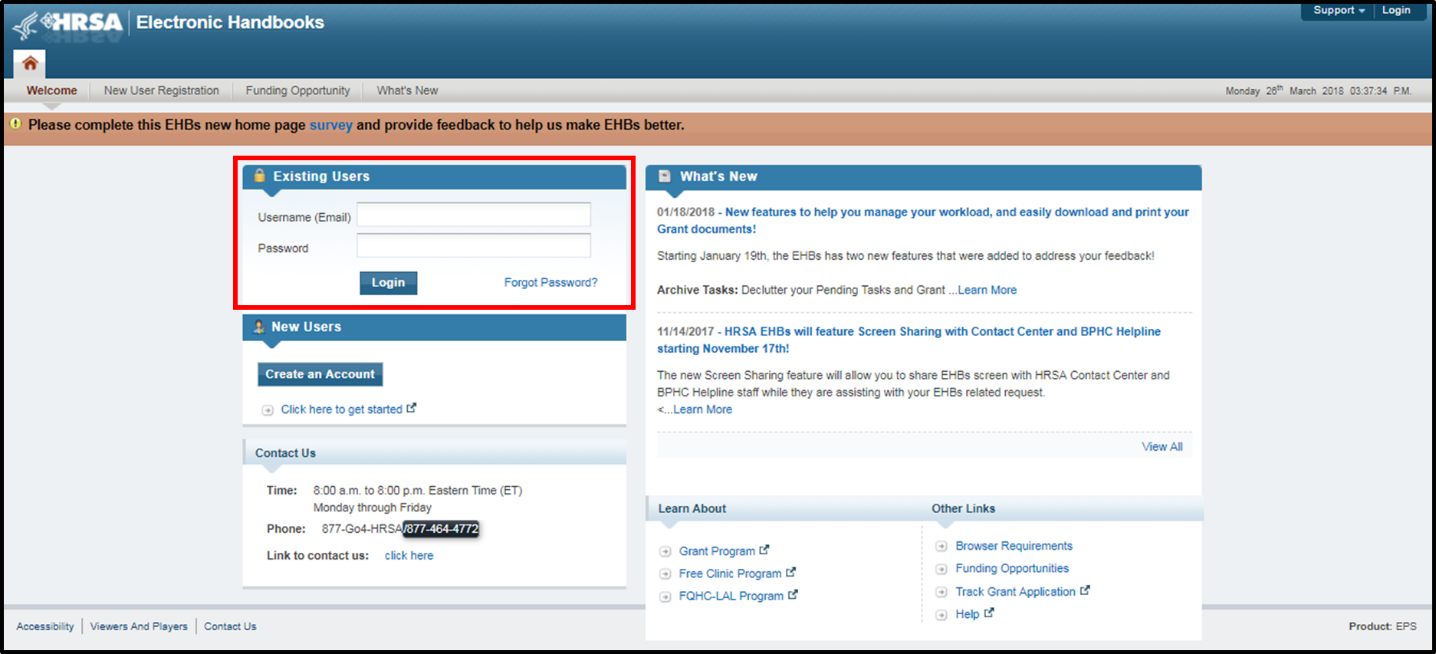Click external-link icon after get started link
Image resolution: width=1436 pixels, height=654 pixels.
pos(412,408)
